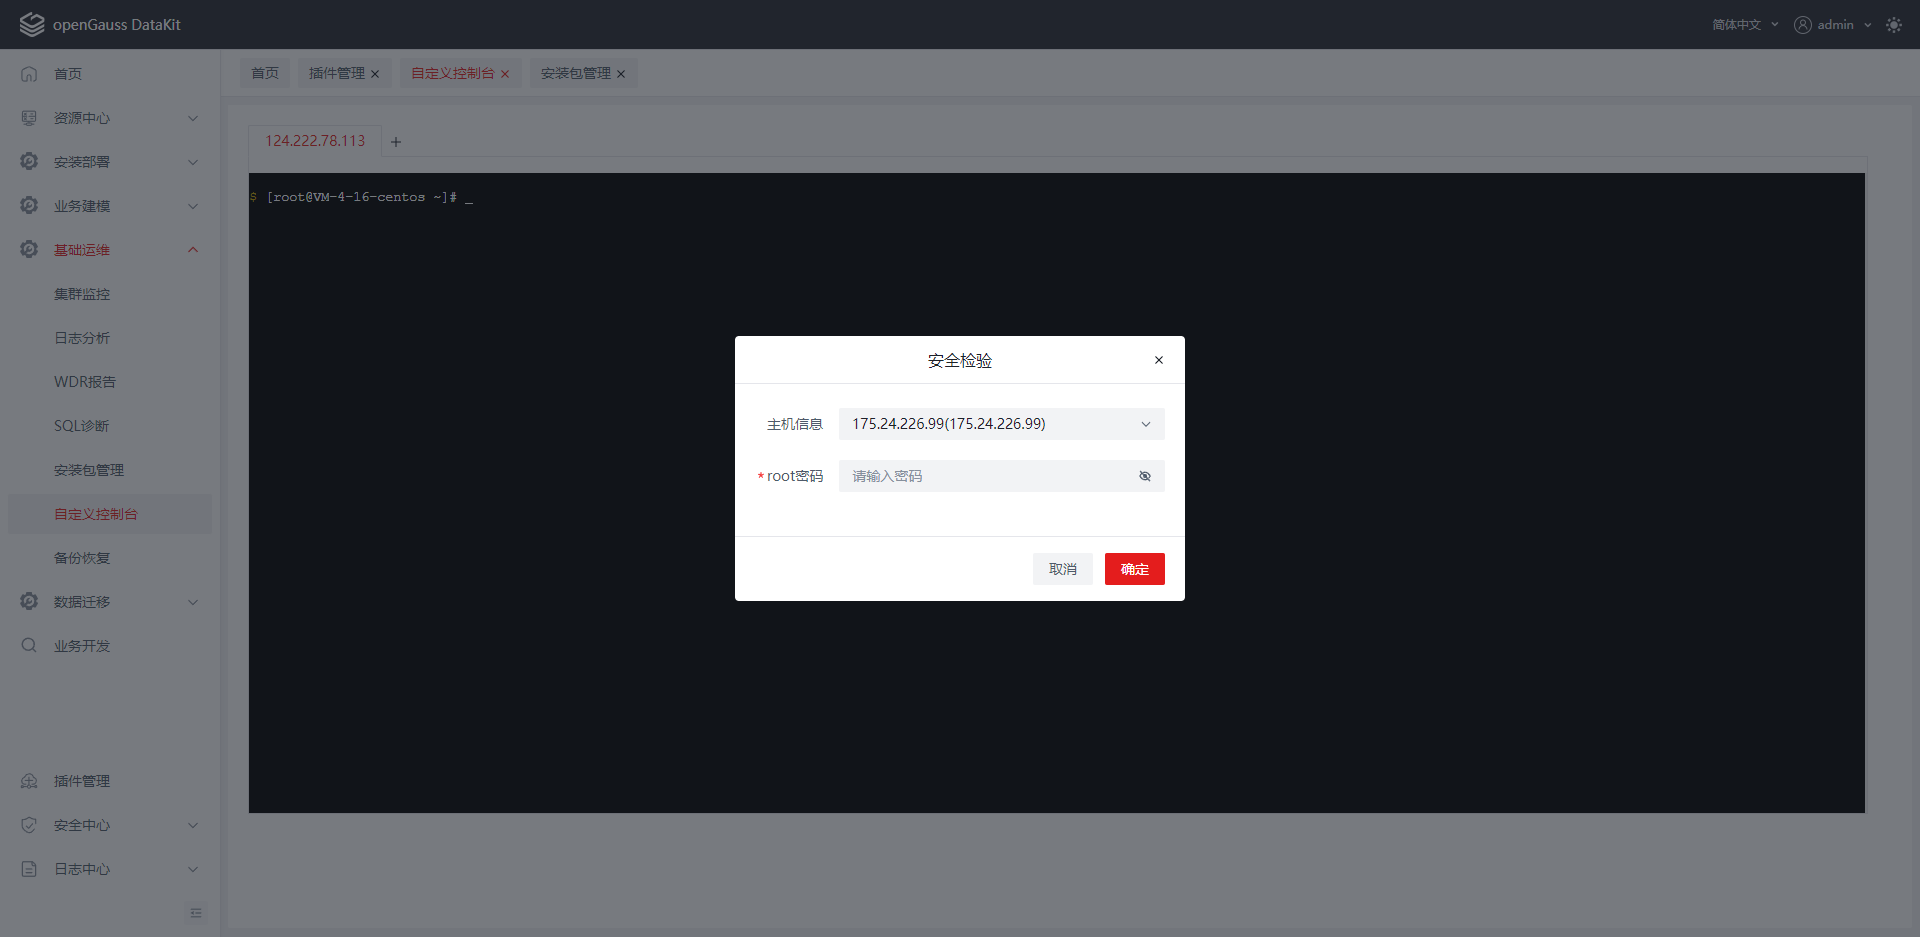The height and width of the screenshot is (937, 1920).
Task: Click the openGauss DataKit logo icon
Action: point(32,25)
